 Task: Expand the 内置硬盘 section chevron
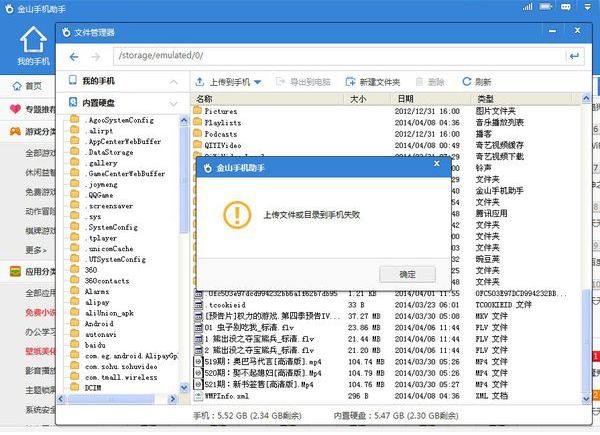pyautogui.click(x=173, y=103)
